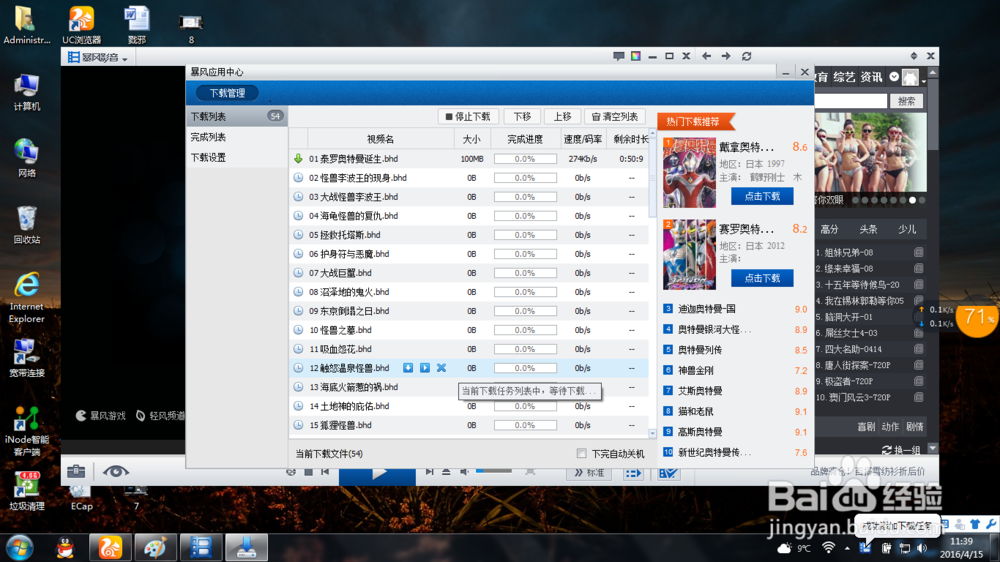Screen dimensions: 1000x562
Task: Open 迪迦奥特曼-国 in the recommendations
Action: coord(707,309)
